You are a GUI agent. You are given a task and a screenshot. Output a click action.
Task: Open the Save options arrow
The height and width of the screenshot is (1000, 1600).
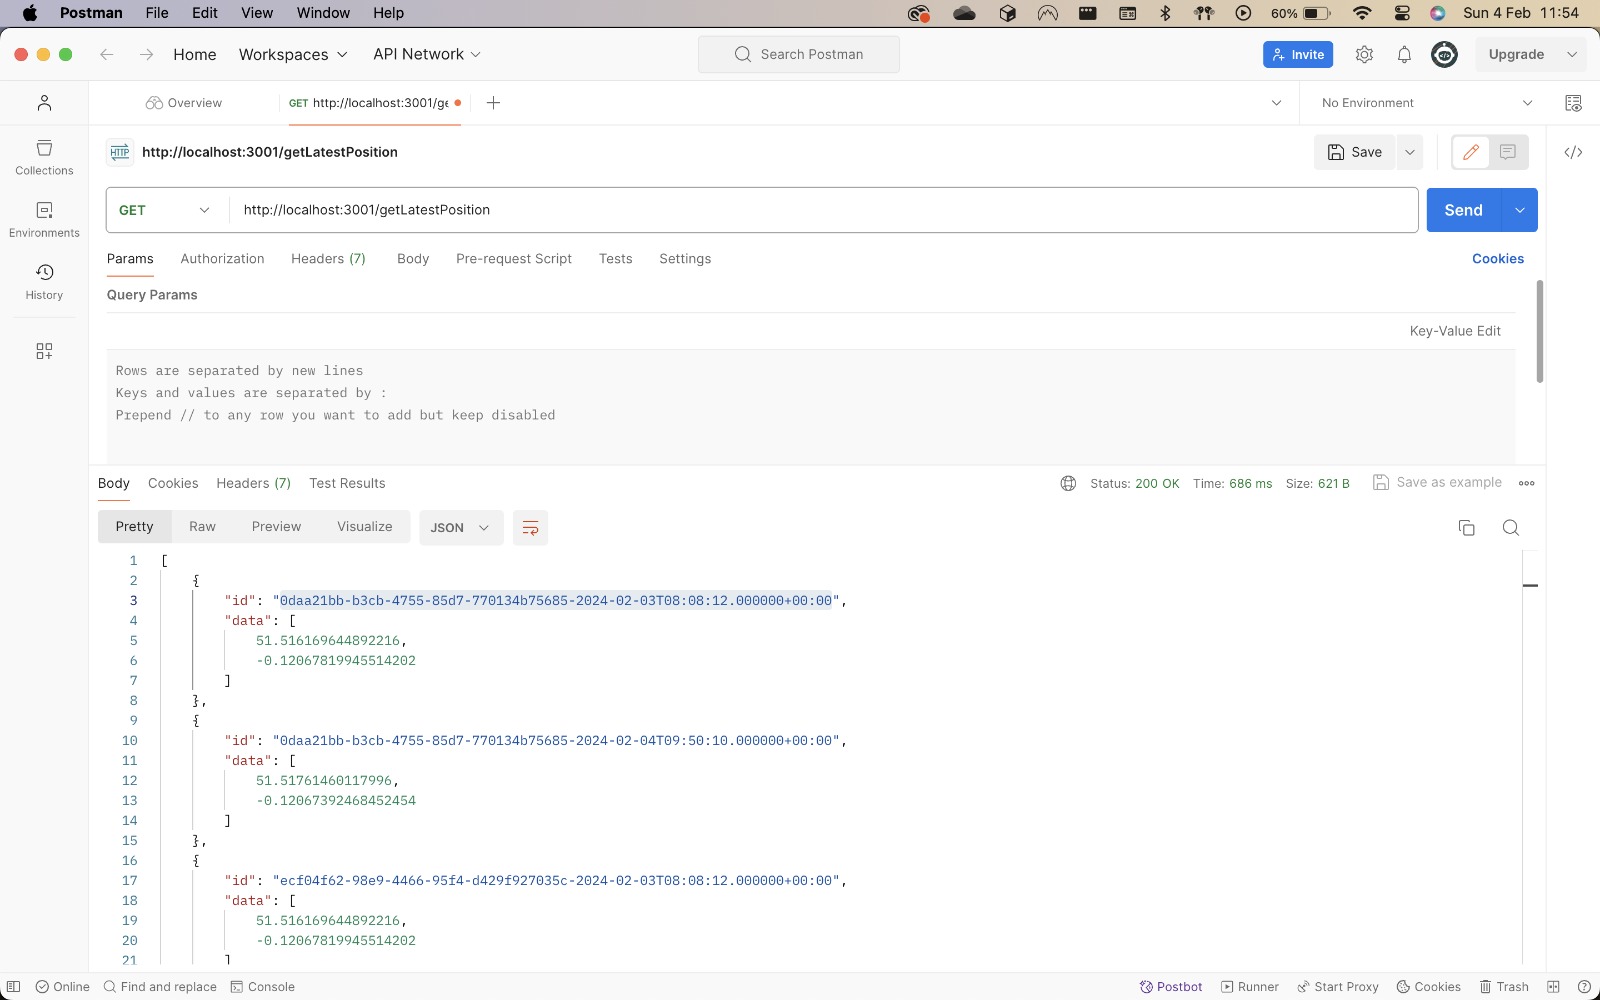click(x=1410, y=152)
